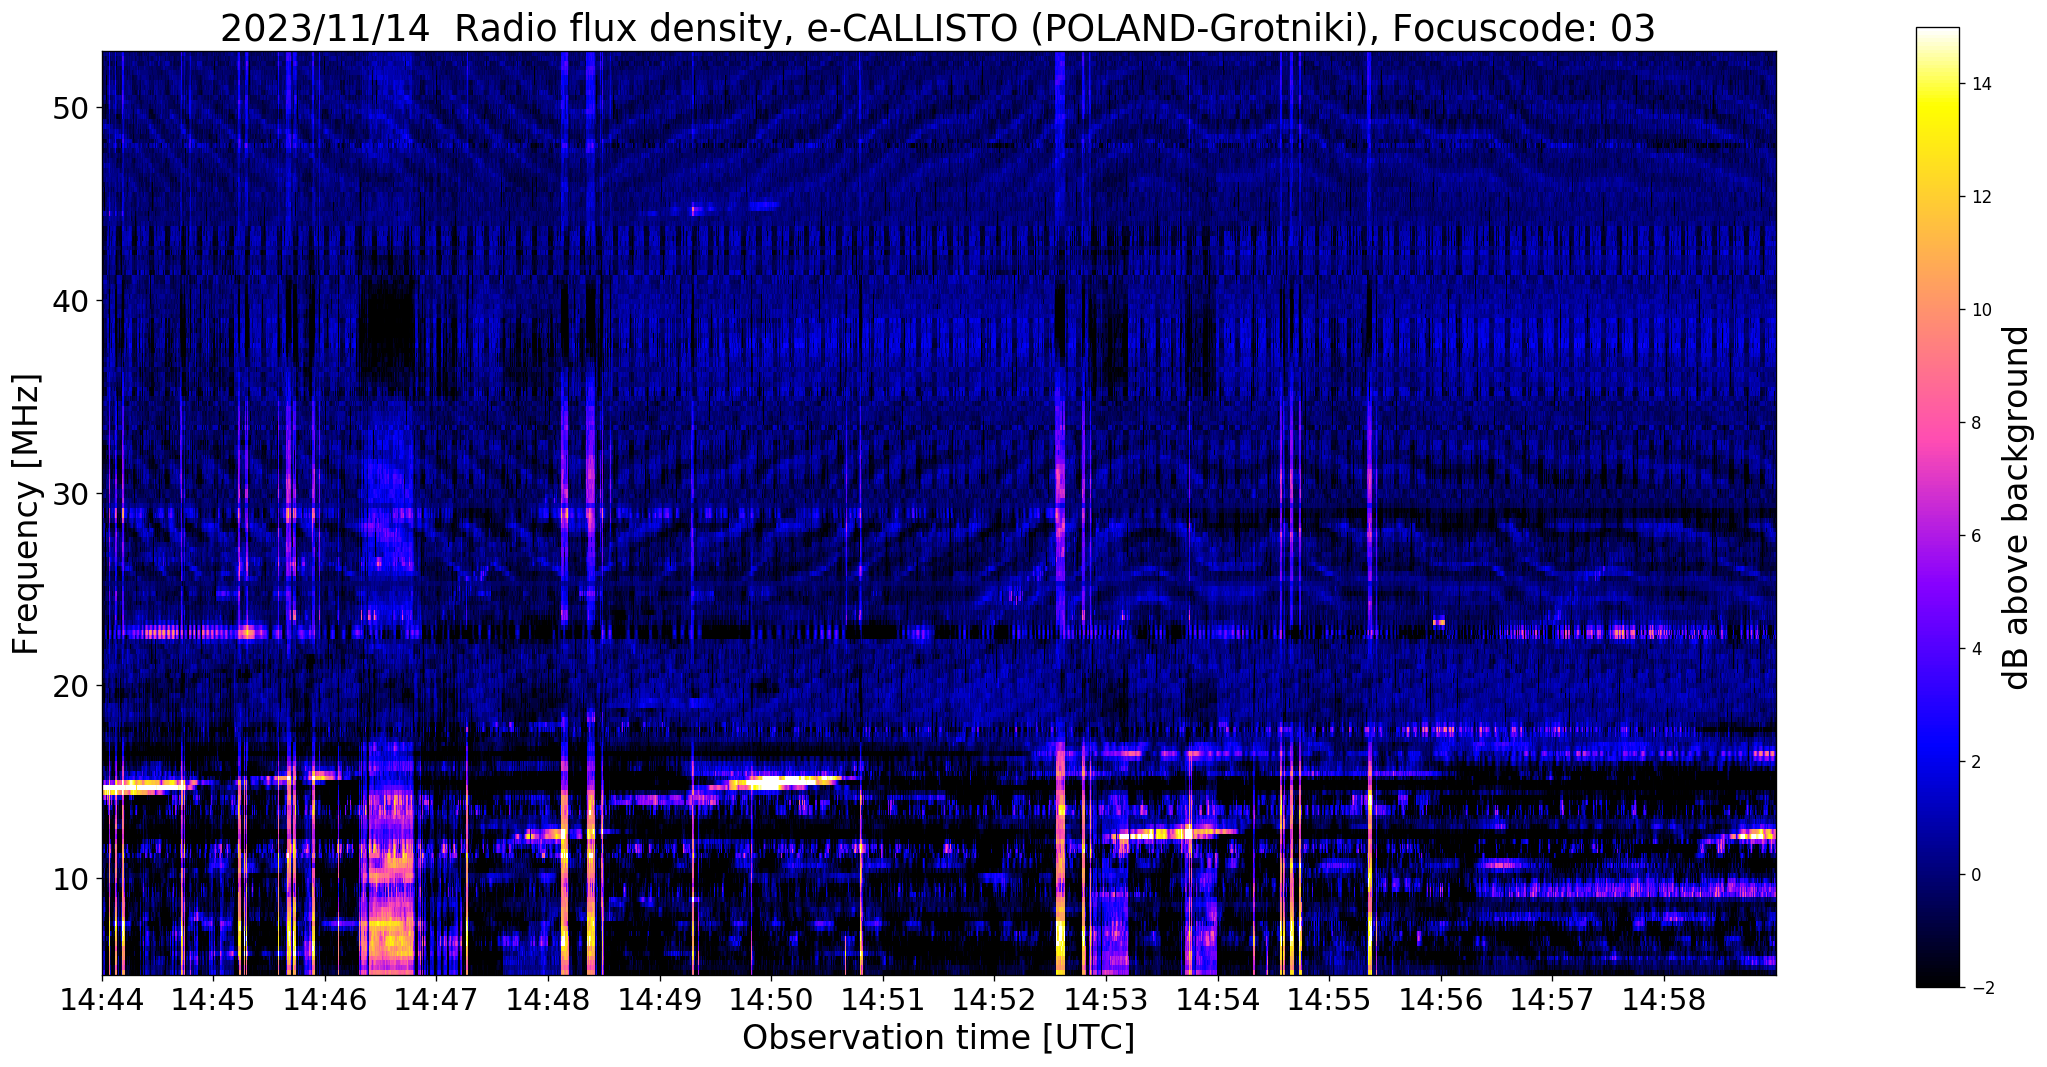Click the colorbar tick label 10
This screenshot has height=1067, width=2047.
[1979, 310]
